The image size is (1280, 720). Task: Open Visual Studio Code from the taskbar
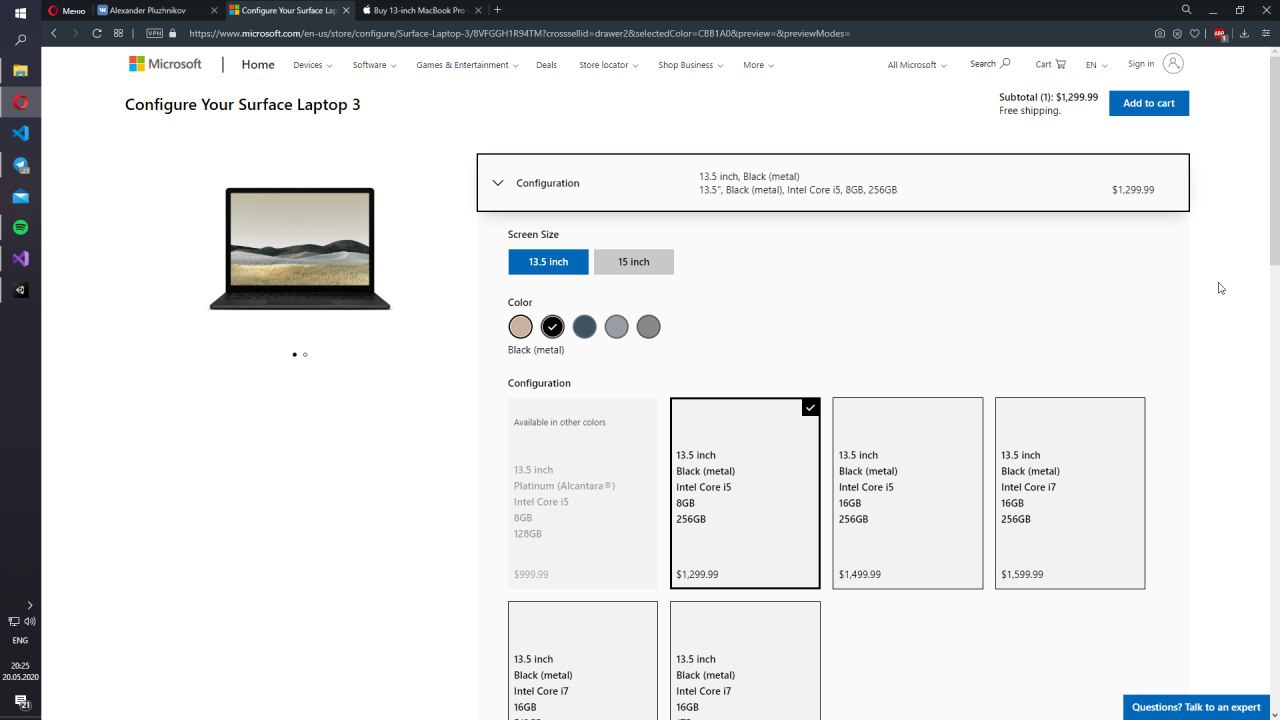pos(20,133)
